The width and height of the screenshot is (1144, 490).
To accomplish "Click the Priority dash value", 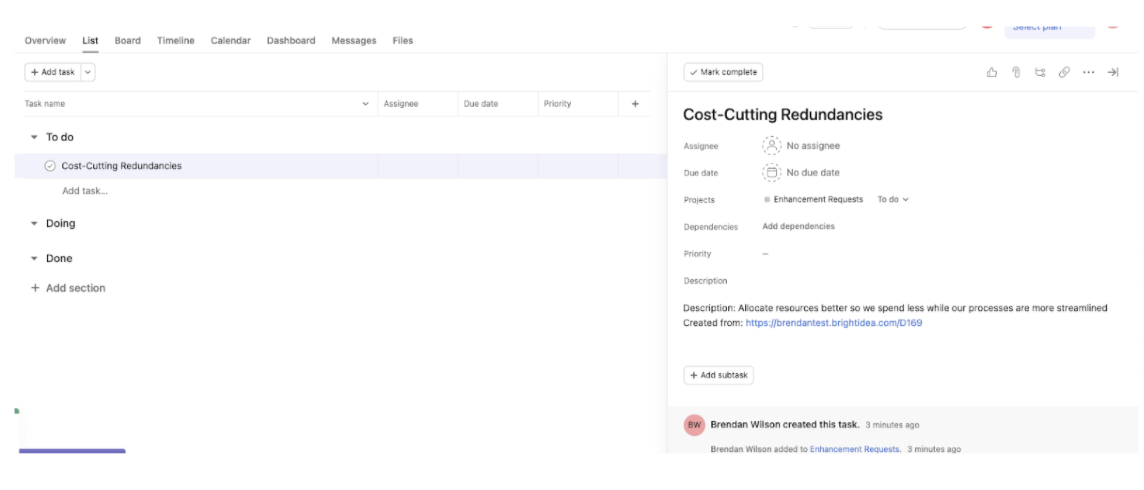I will (765, 254).
